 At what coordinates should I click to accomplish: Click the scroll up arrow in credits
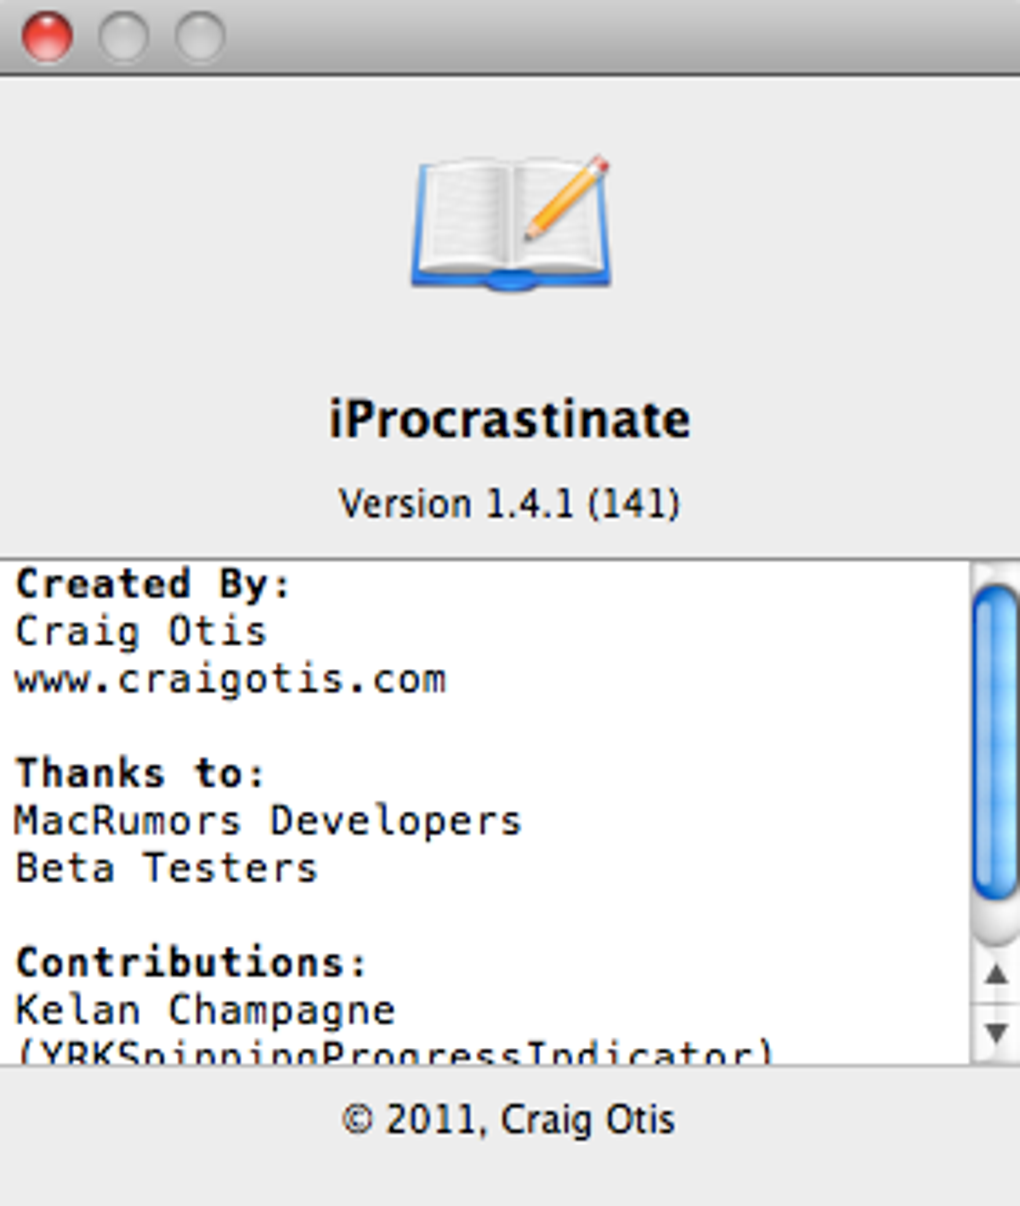click(996, 973)
